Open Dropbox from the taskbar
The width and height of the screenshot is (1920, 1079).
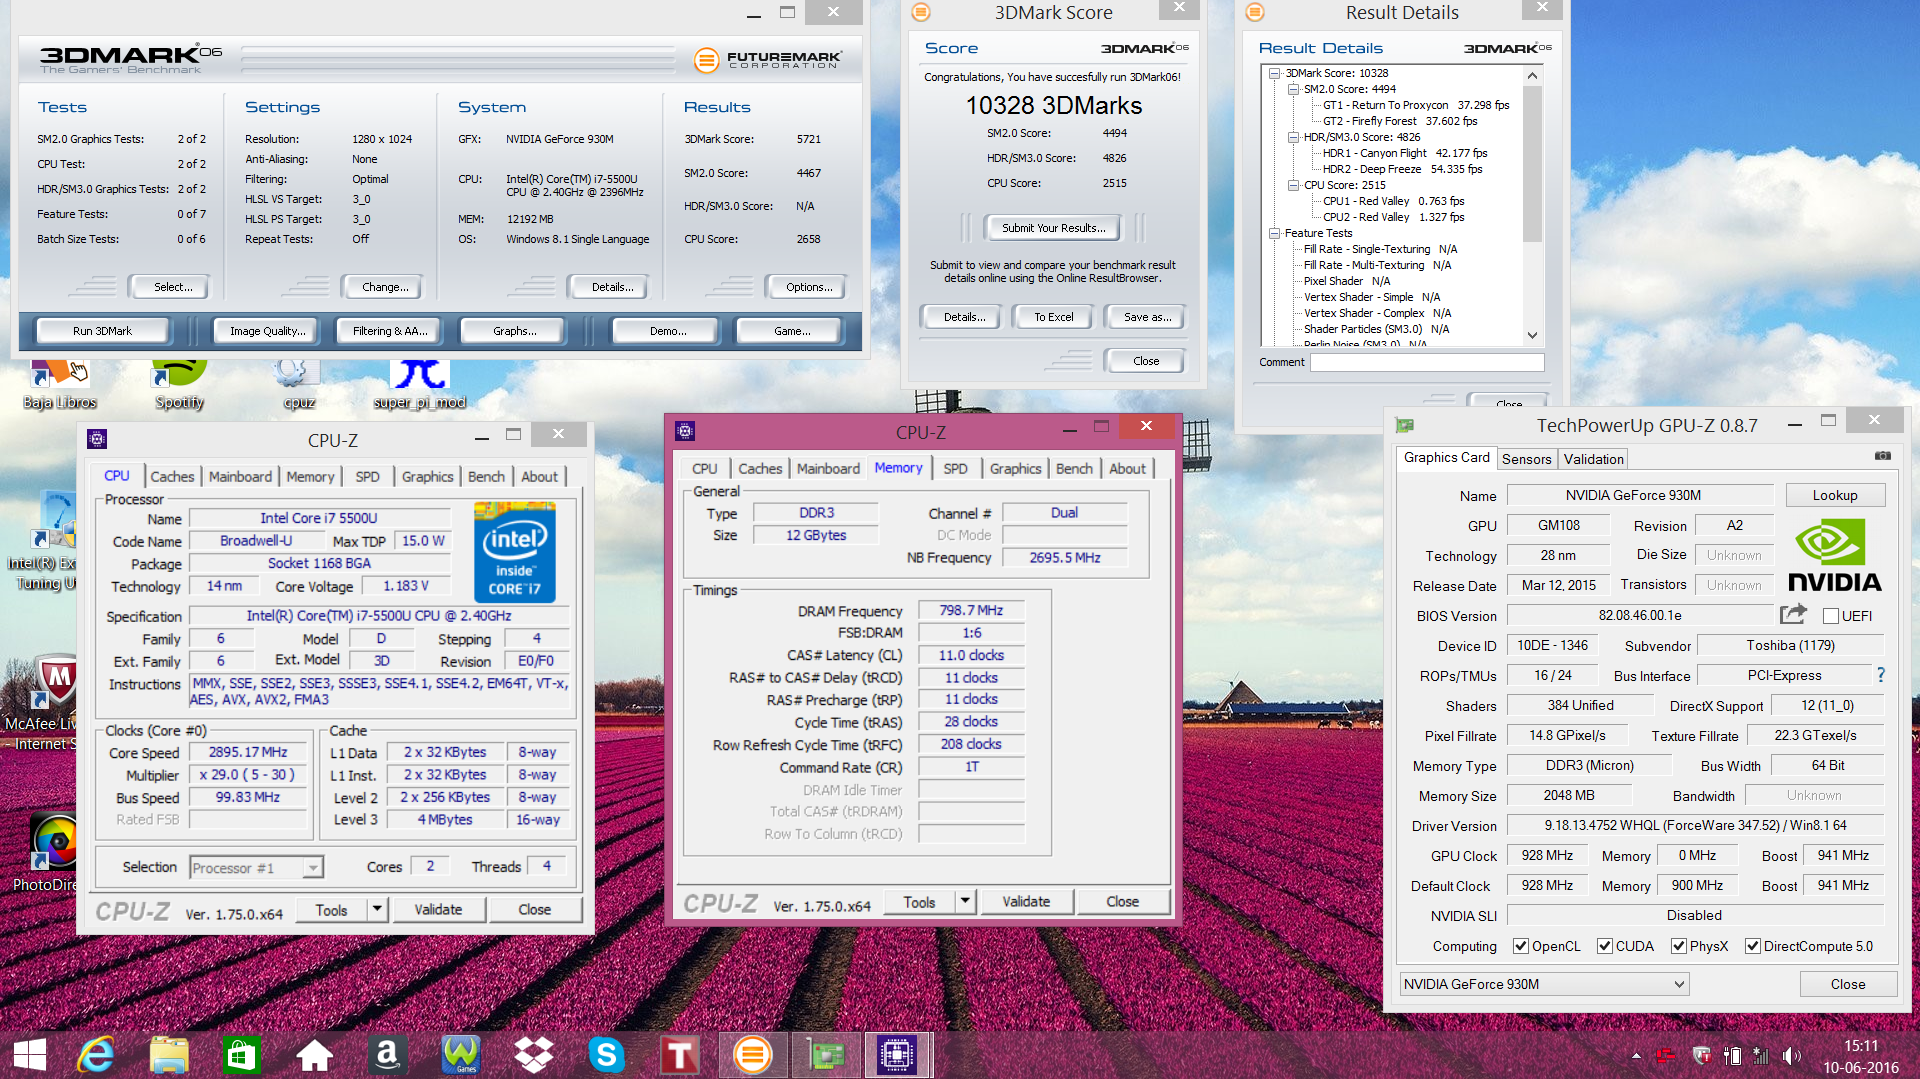pyautogui.click(x=533, y=1055)
